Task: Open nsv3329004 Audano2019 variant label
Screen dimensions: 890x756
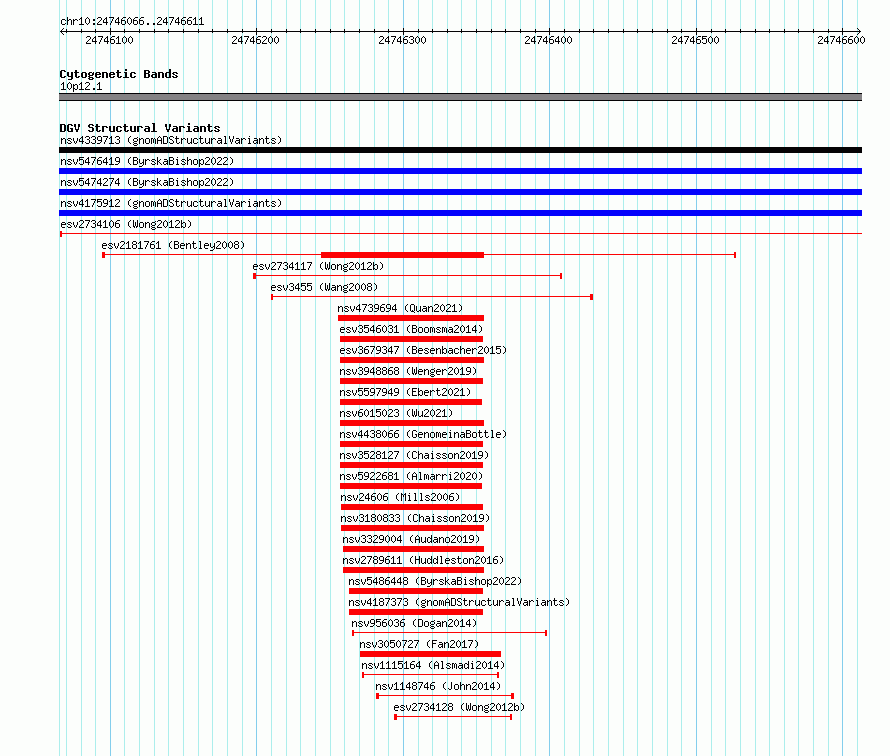Action: 411,539
